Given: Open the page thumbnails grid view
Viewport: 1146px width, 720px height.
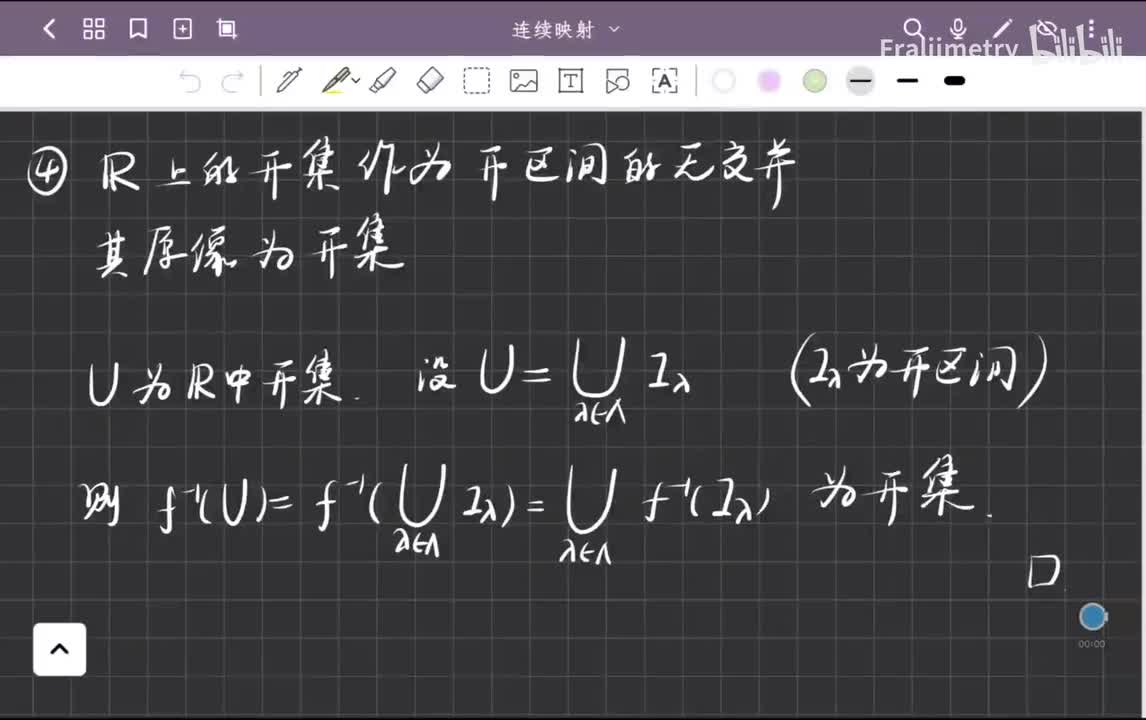Looking at the screenshot, I should tap(94, 29).
